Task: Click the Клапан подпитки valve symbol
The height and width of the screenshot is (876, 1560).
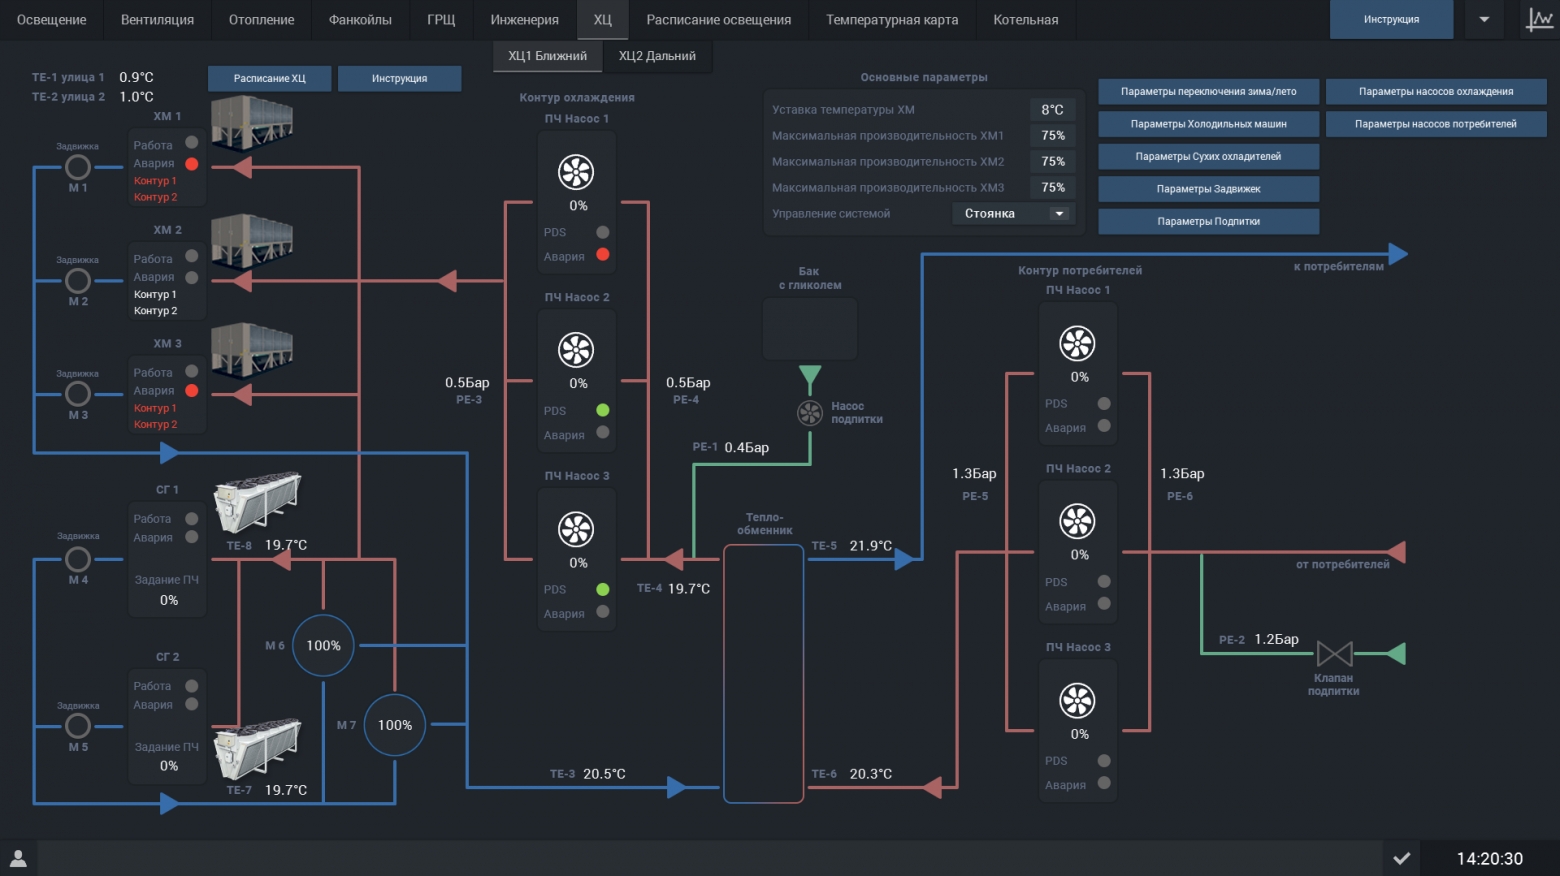Action: pyautogui.click(x=1335, y=654)
